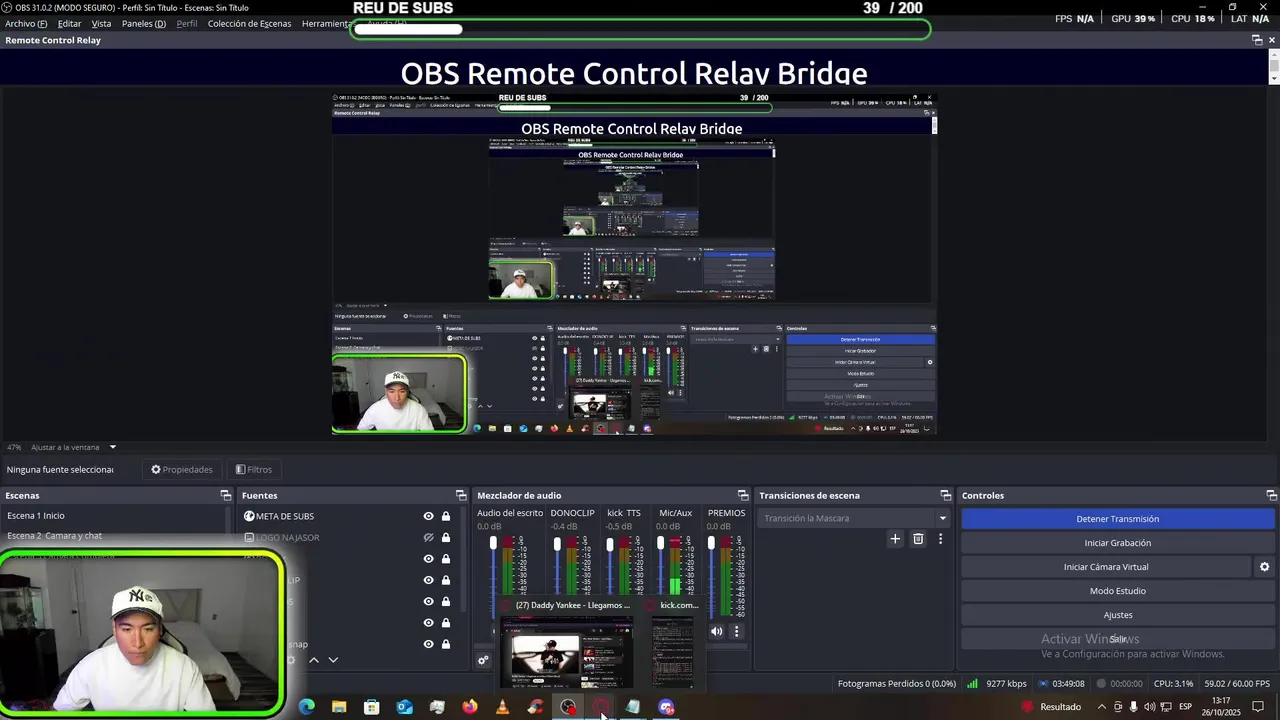Screen dimensions: 1280x720
Task: Undock the Transiciones de escena panel
Action: point(946,495)
